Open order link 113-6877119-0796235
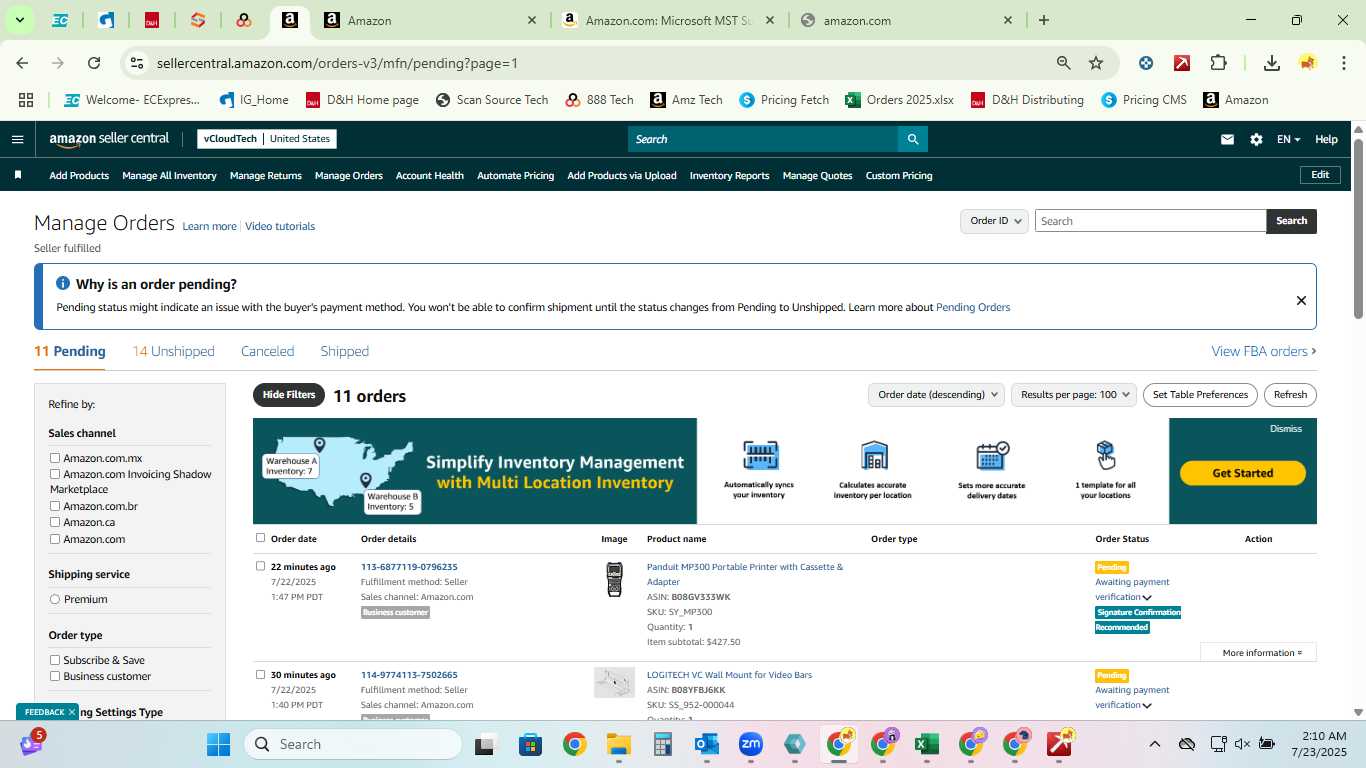1366x768 pixels. coord(409,567)
